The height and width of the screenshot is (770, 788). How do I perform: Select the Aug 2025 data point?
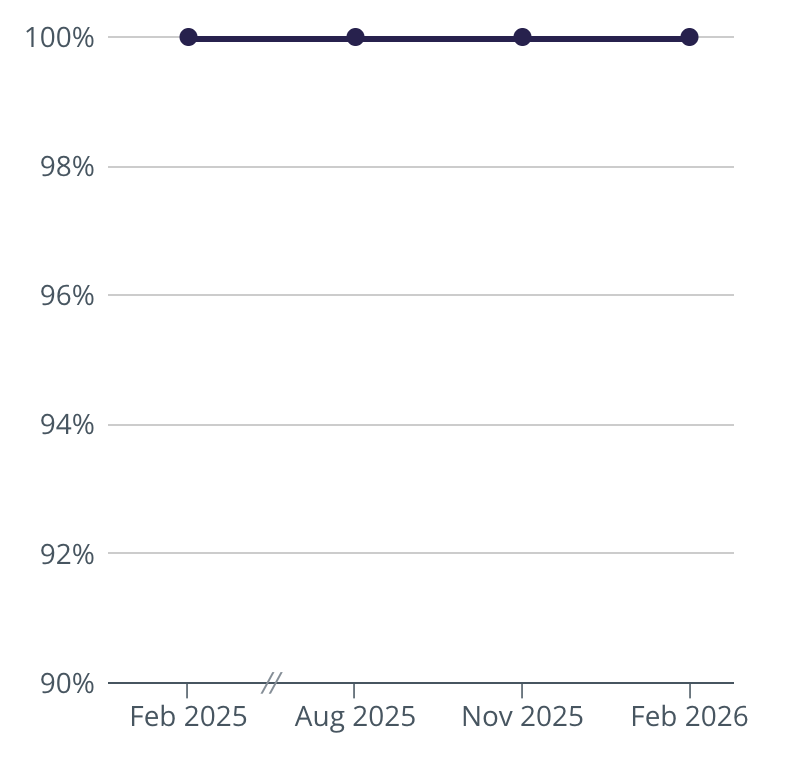[x=355, y=37]
